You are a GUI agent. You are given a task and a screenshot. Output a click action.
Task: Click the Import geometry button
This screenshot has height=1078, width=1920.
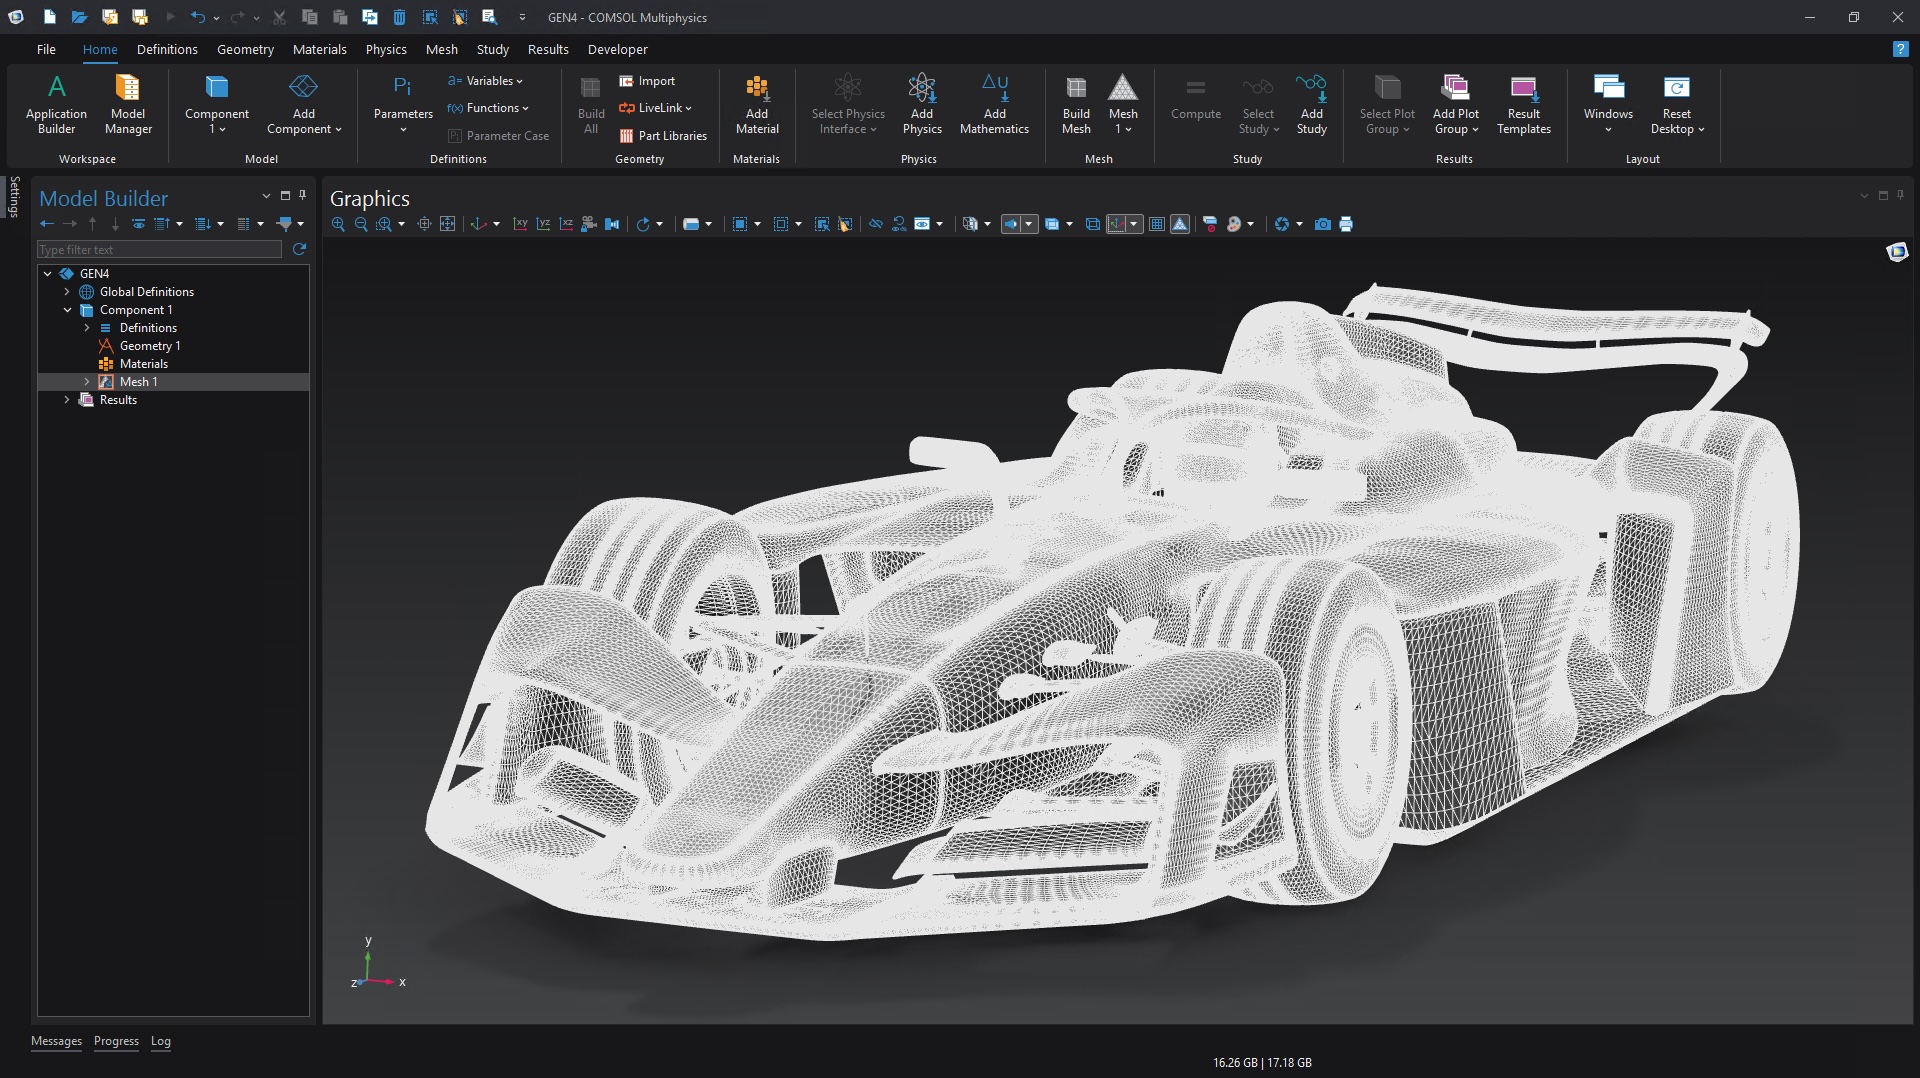point(647,81)
